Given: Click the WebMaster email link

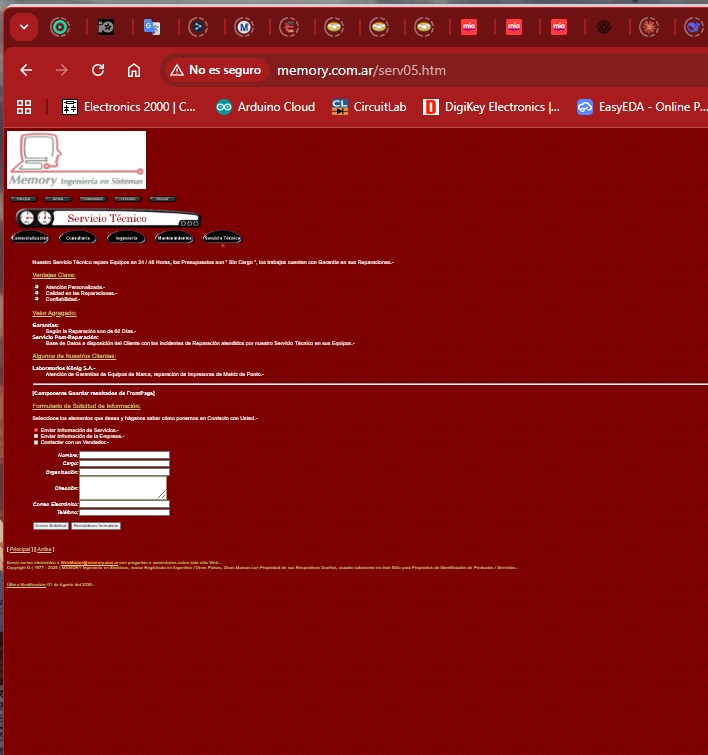Looking at the screenshot, I should coord(89,562).
